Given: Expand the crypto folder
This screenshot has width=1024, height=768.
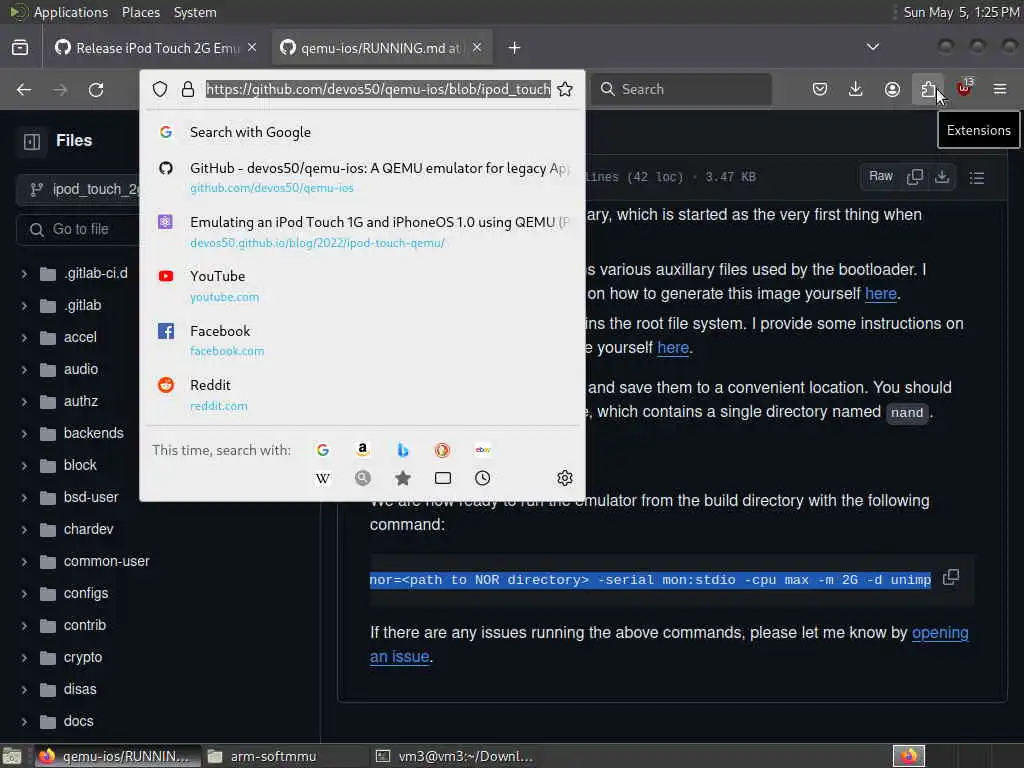Looking at the screenshot, I should tap(24, 658).
